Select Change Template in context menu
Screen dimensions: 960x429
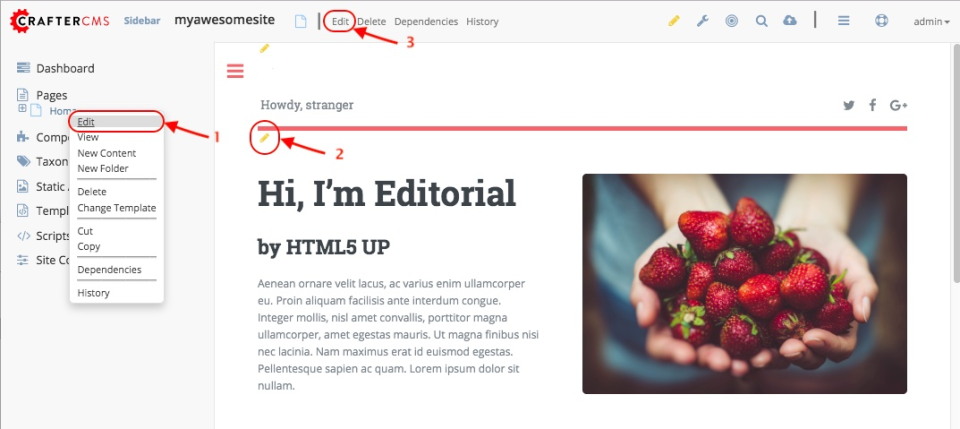(x=117, y=207)
